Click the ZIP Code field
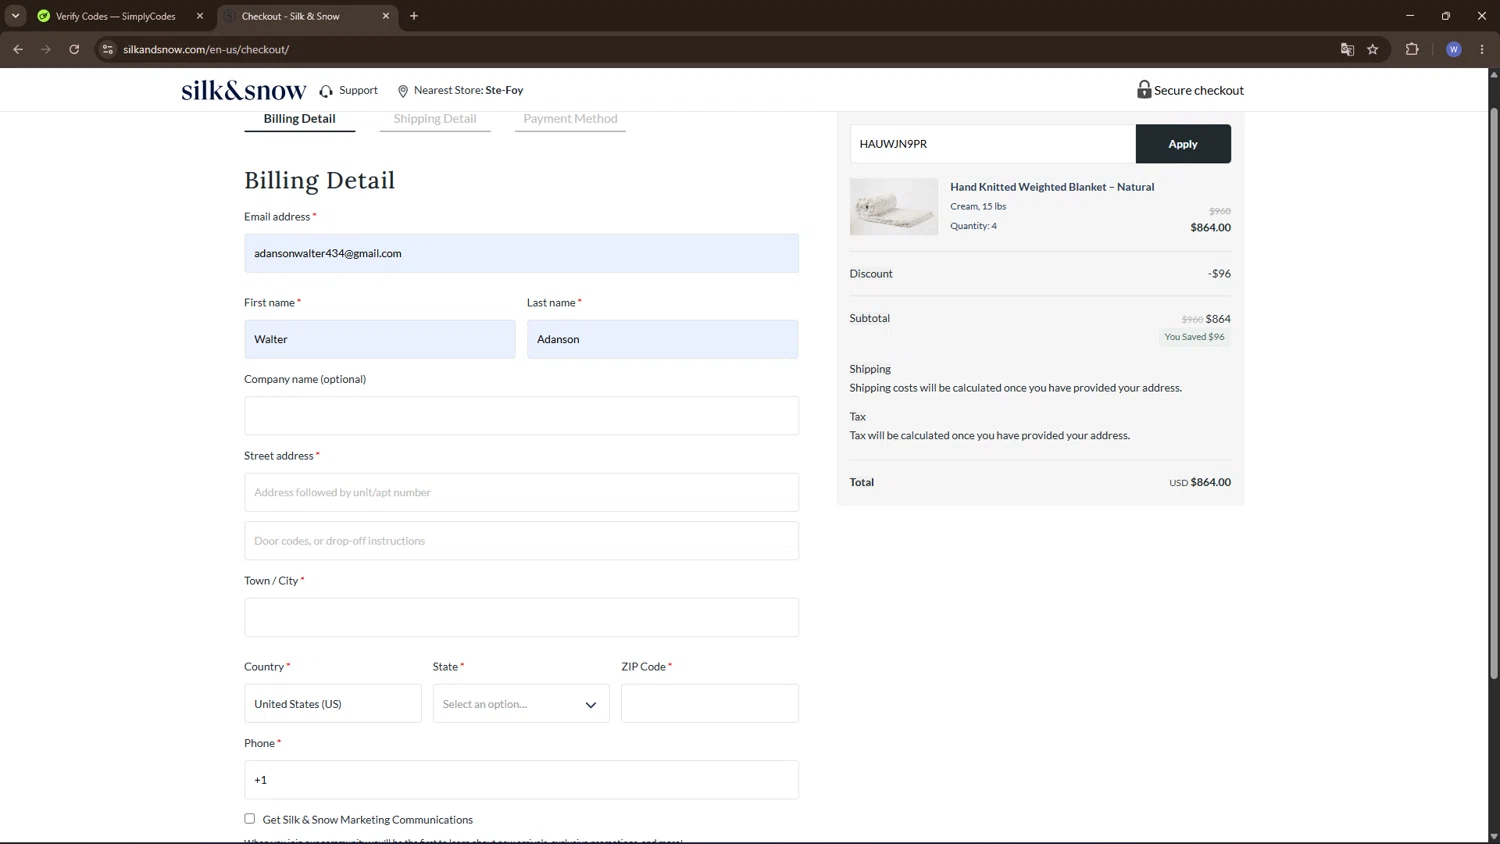The width and height of the screenshot is (1500, 844). 710,704
